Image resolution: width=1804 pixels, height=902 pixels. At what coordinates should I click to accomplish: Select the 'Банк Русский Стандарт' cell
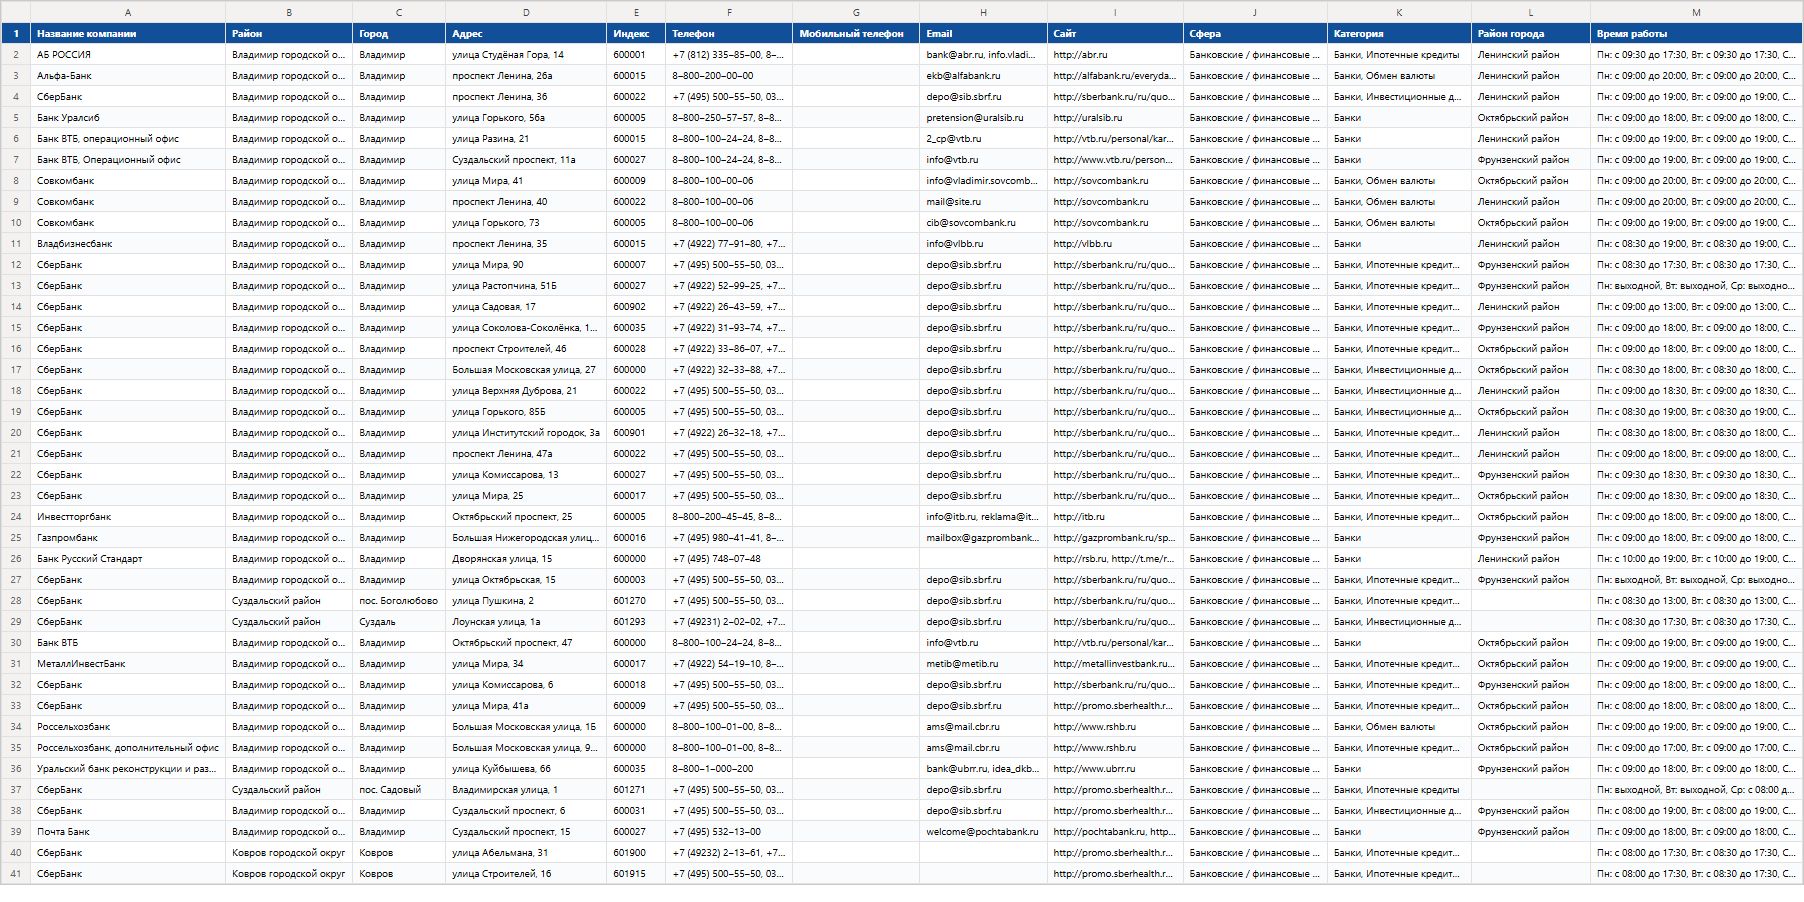coord(128,559)
